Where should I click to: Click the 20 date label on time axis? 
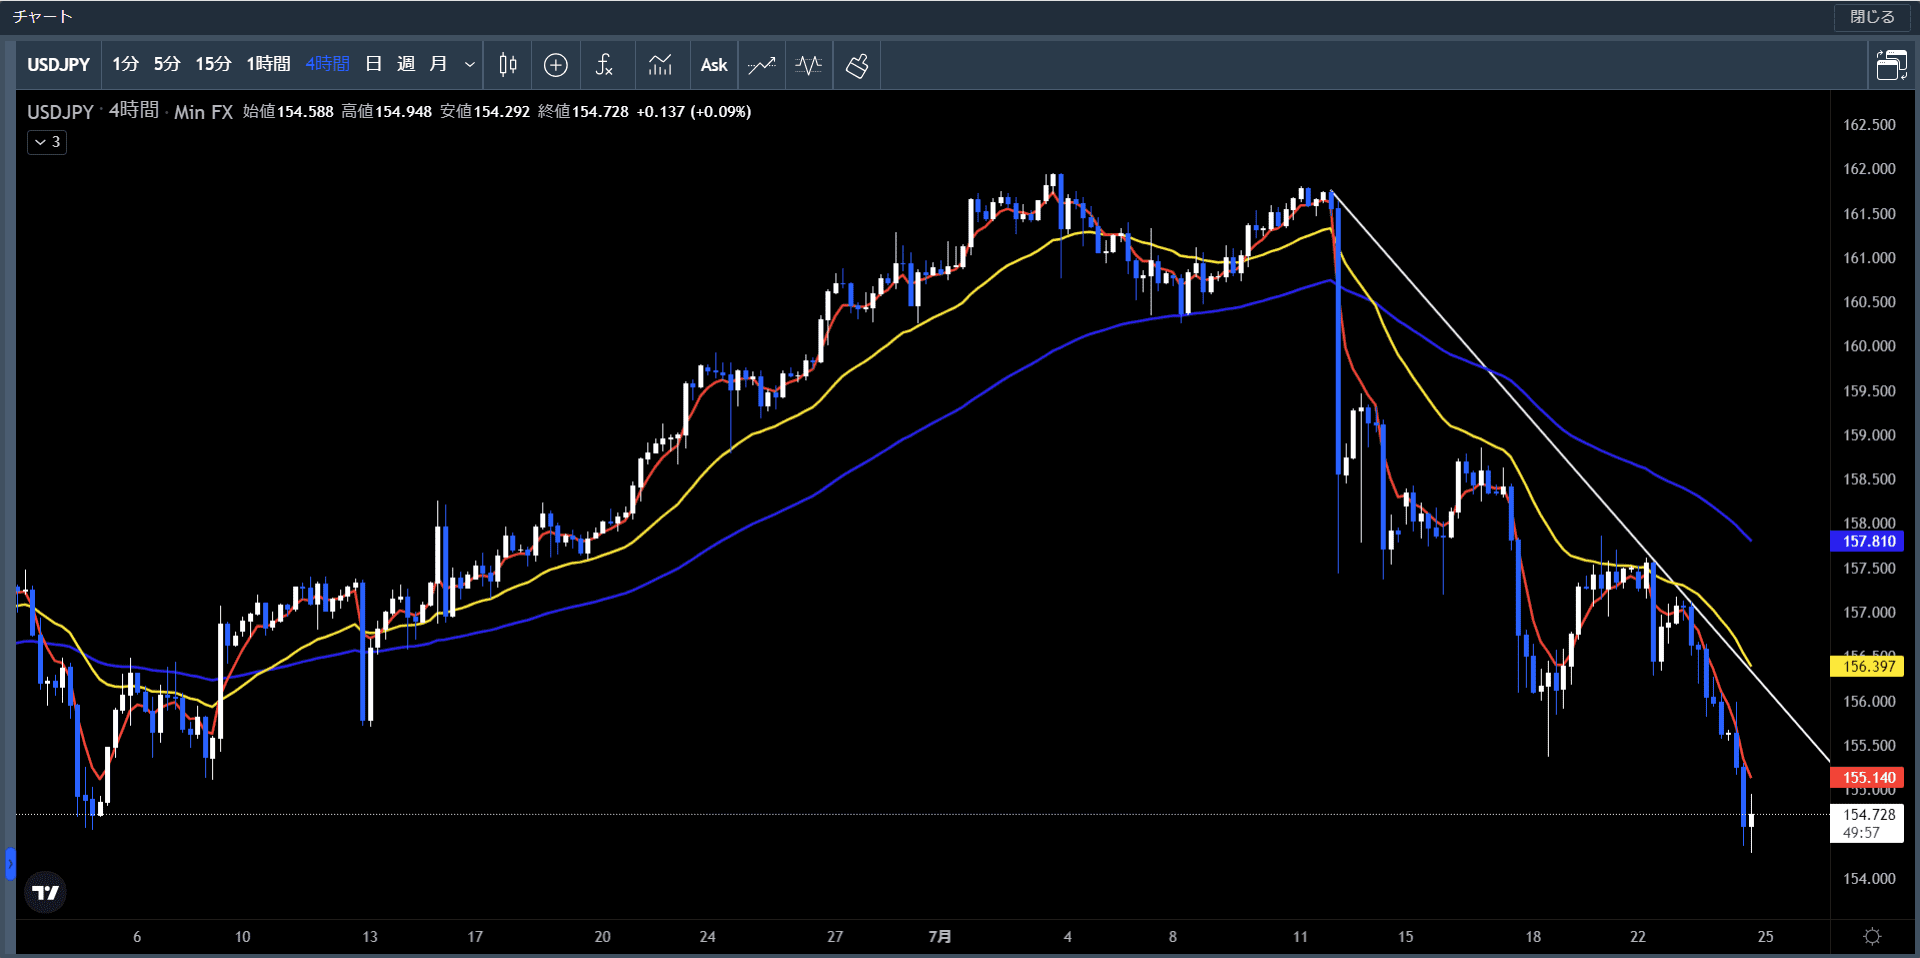(603, 937)
